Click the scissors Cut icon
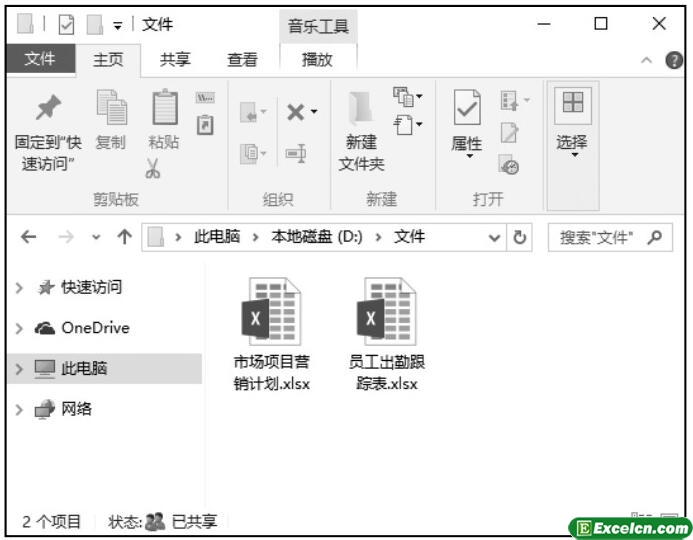The image size is (693, 540). click(x=152, y=168)
